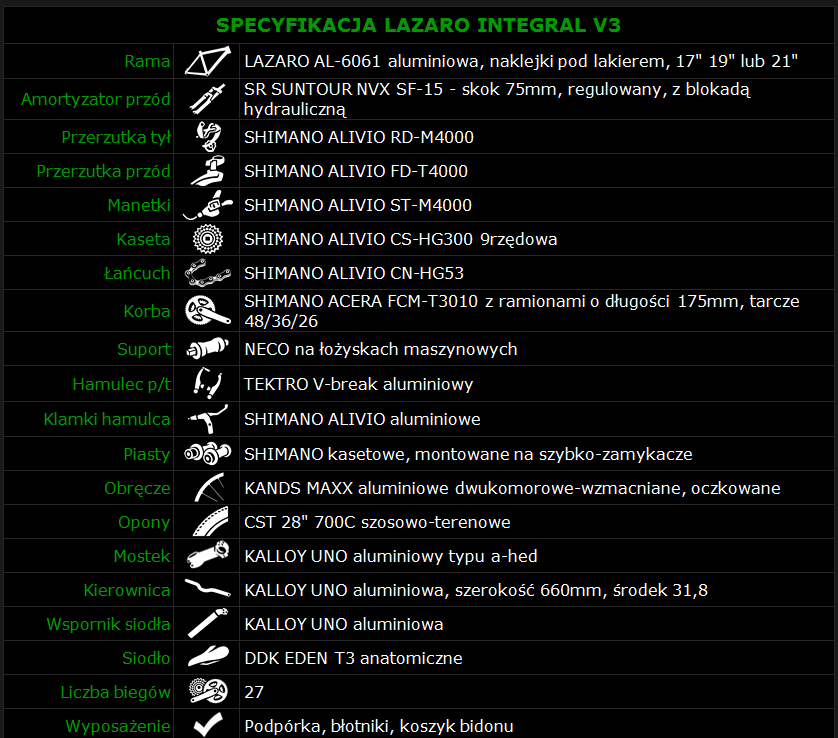Click the V-brake icon in Hamulec row
This screenshot has height=738, width=838.
pyautogui.click(x=208, y=384)
